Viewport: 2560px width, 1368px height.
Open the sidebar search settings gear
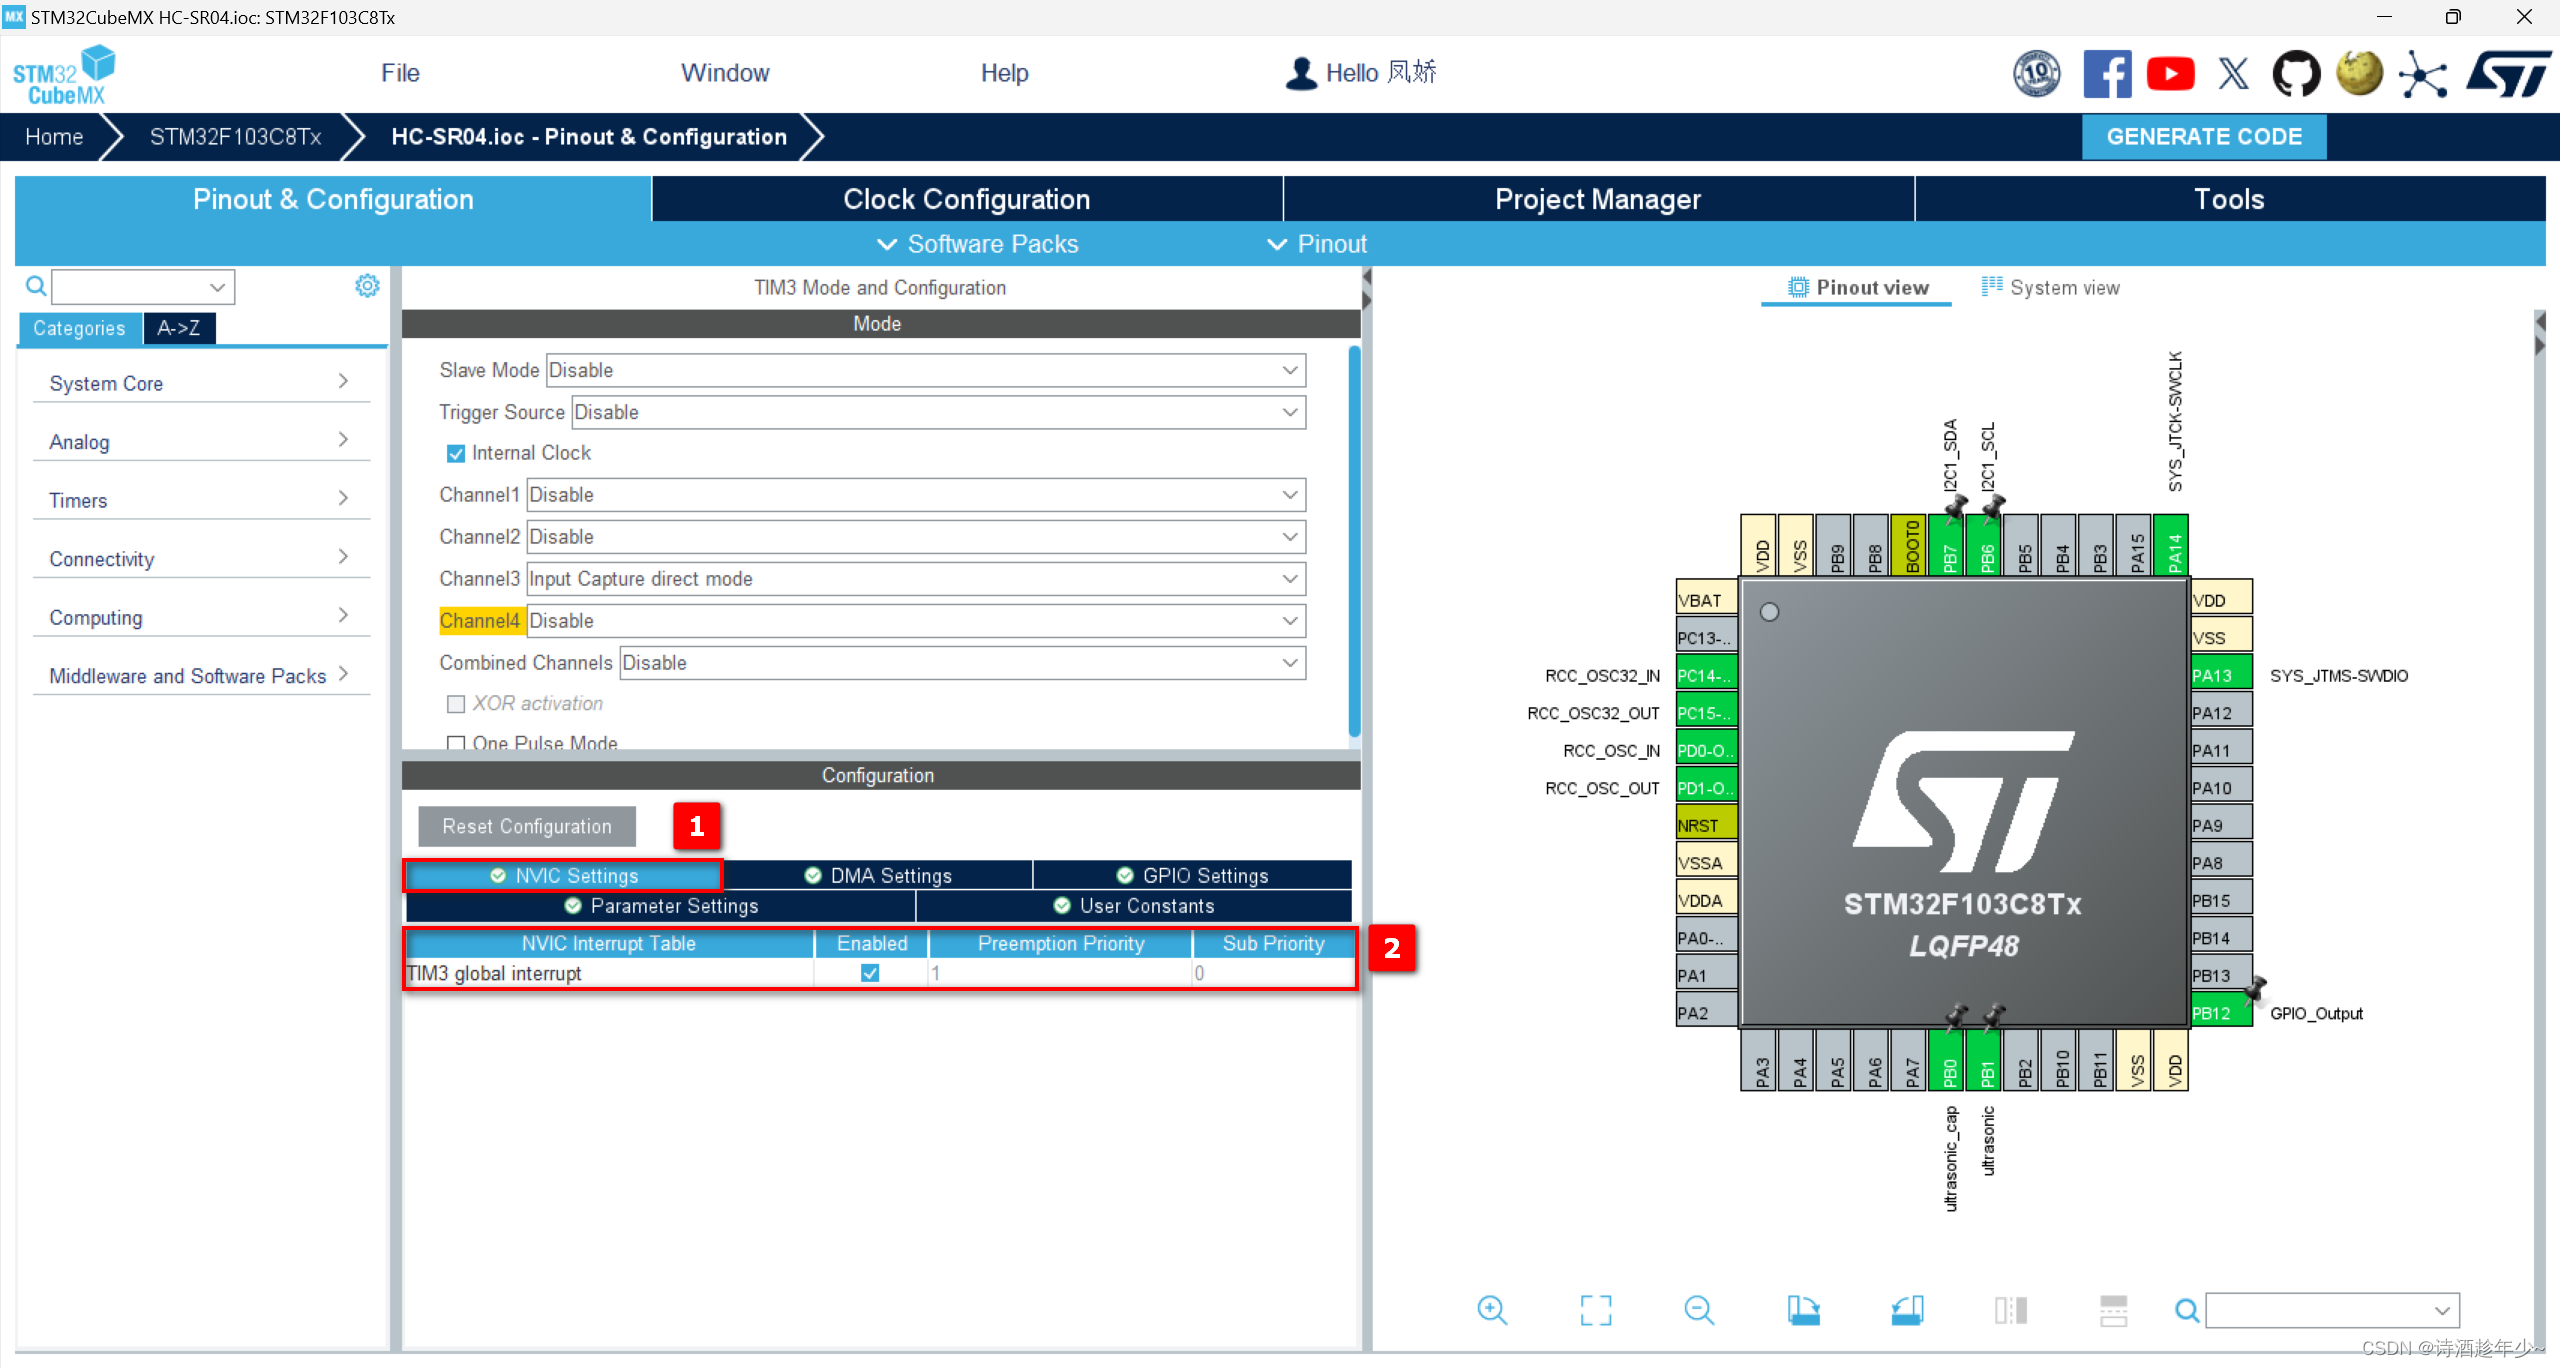pyautogui.click(x=367, y=285)
